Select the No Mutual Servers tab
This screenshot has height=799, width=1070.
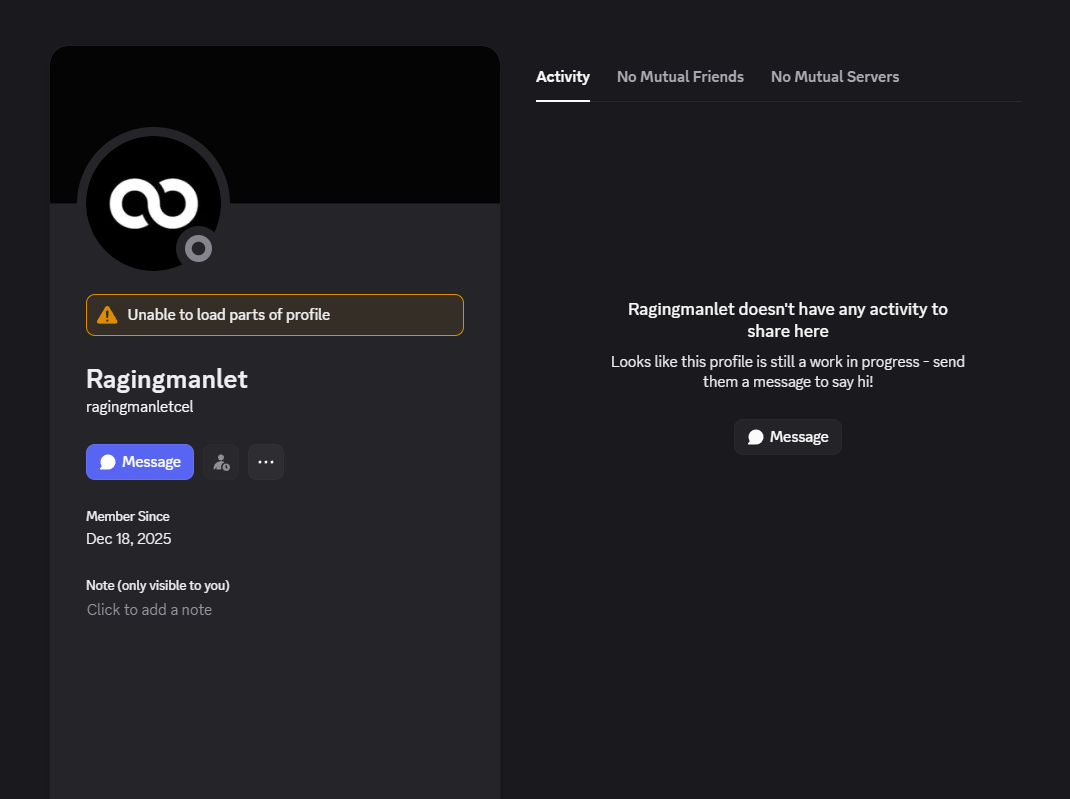click(834, 77)
